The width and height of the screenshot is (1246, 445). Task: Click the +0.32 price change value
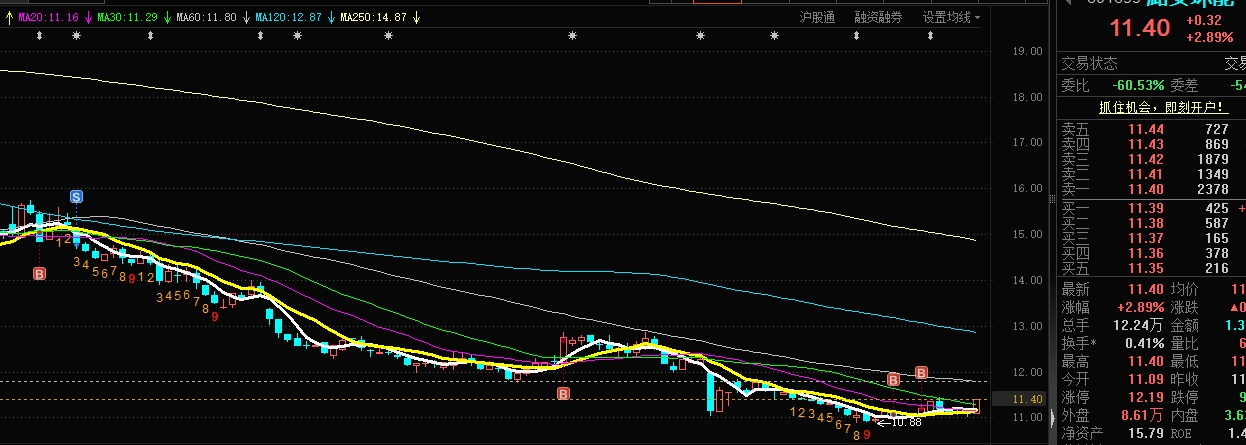pos(1204,20)
